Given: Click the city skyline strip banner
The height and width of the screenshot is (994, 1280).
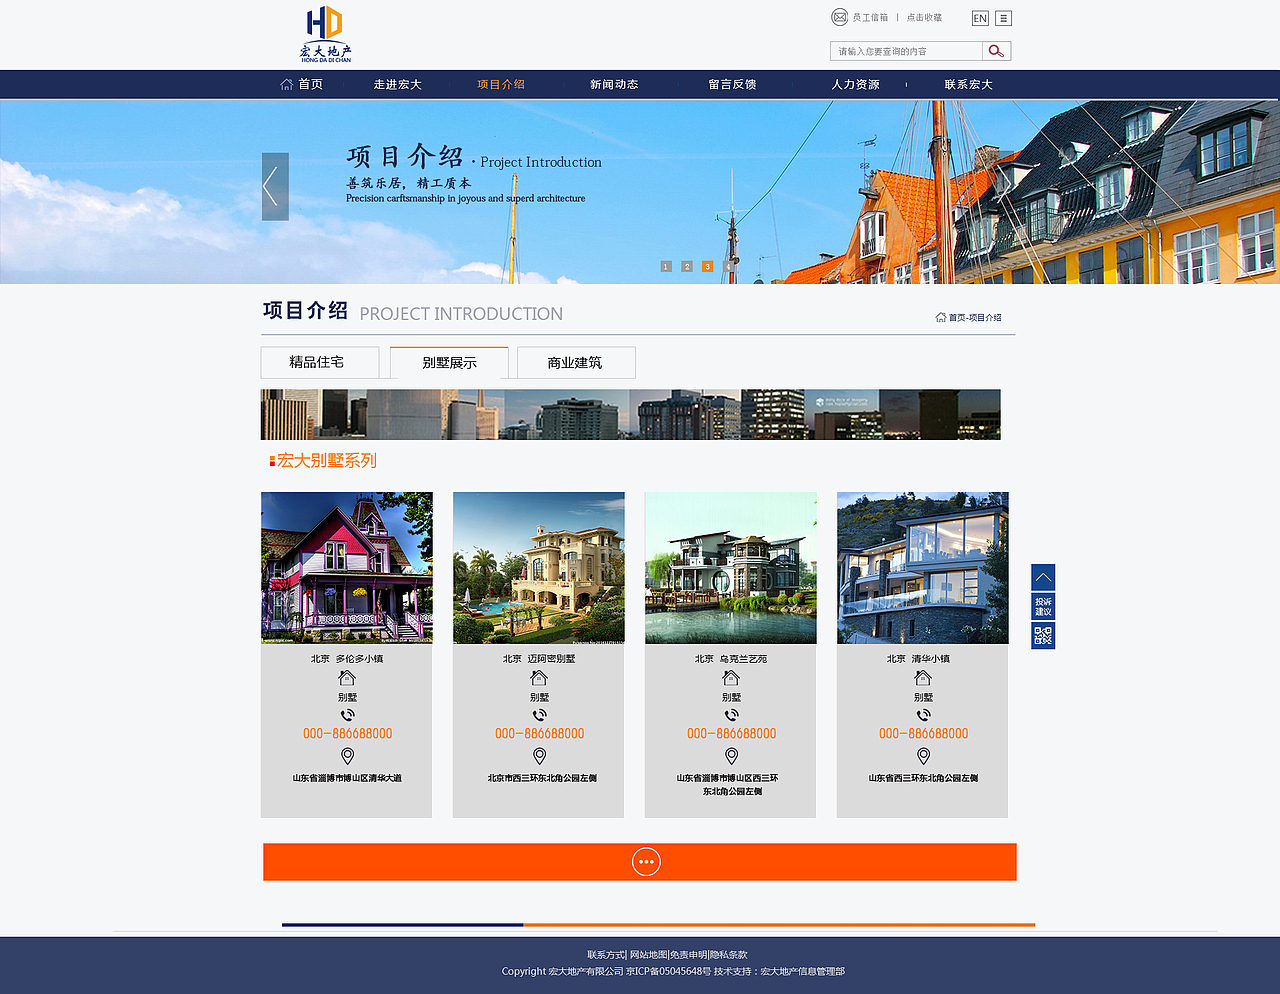Looking at the screenshot, I should (x=631, y=414).
